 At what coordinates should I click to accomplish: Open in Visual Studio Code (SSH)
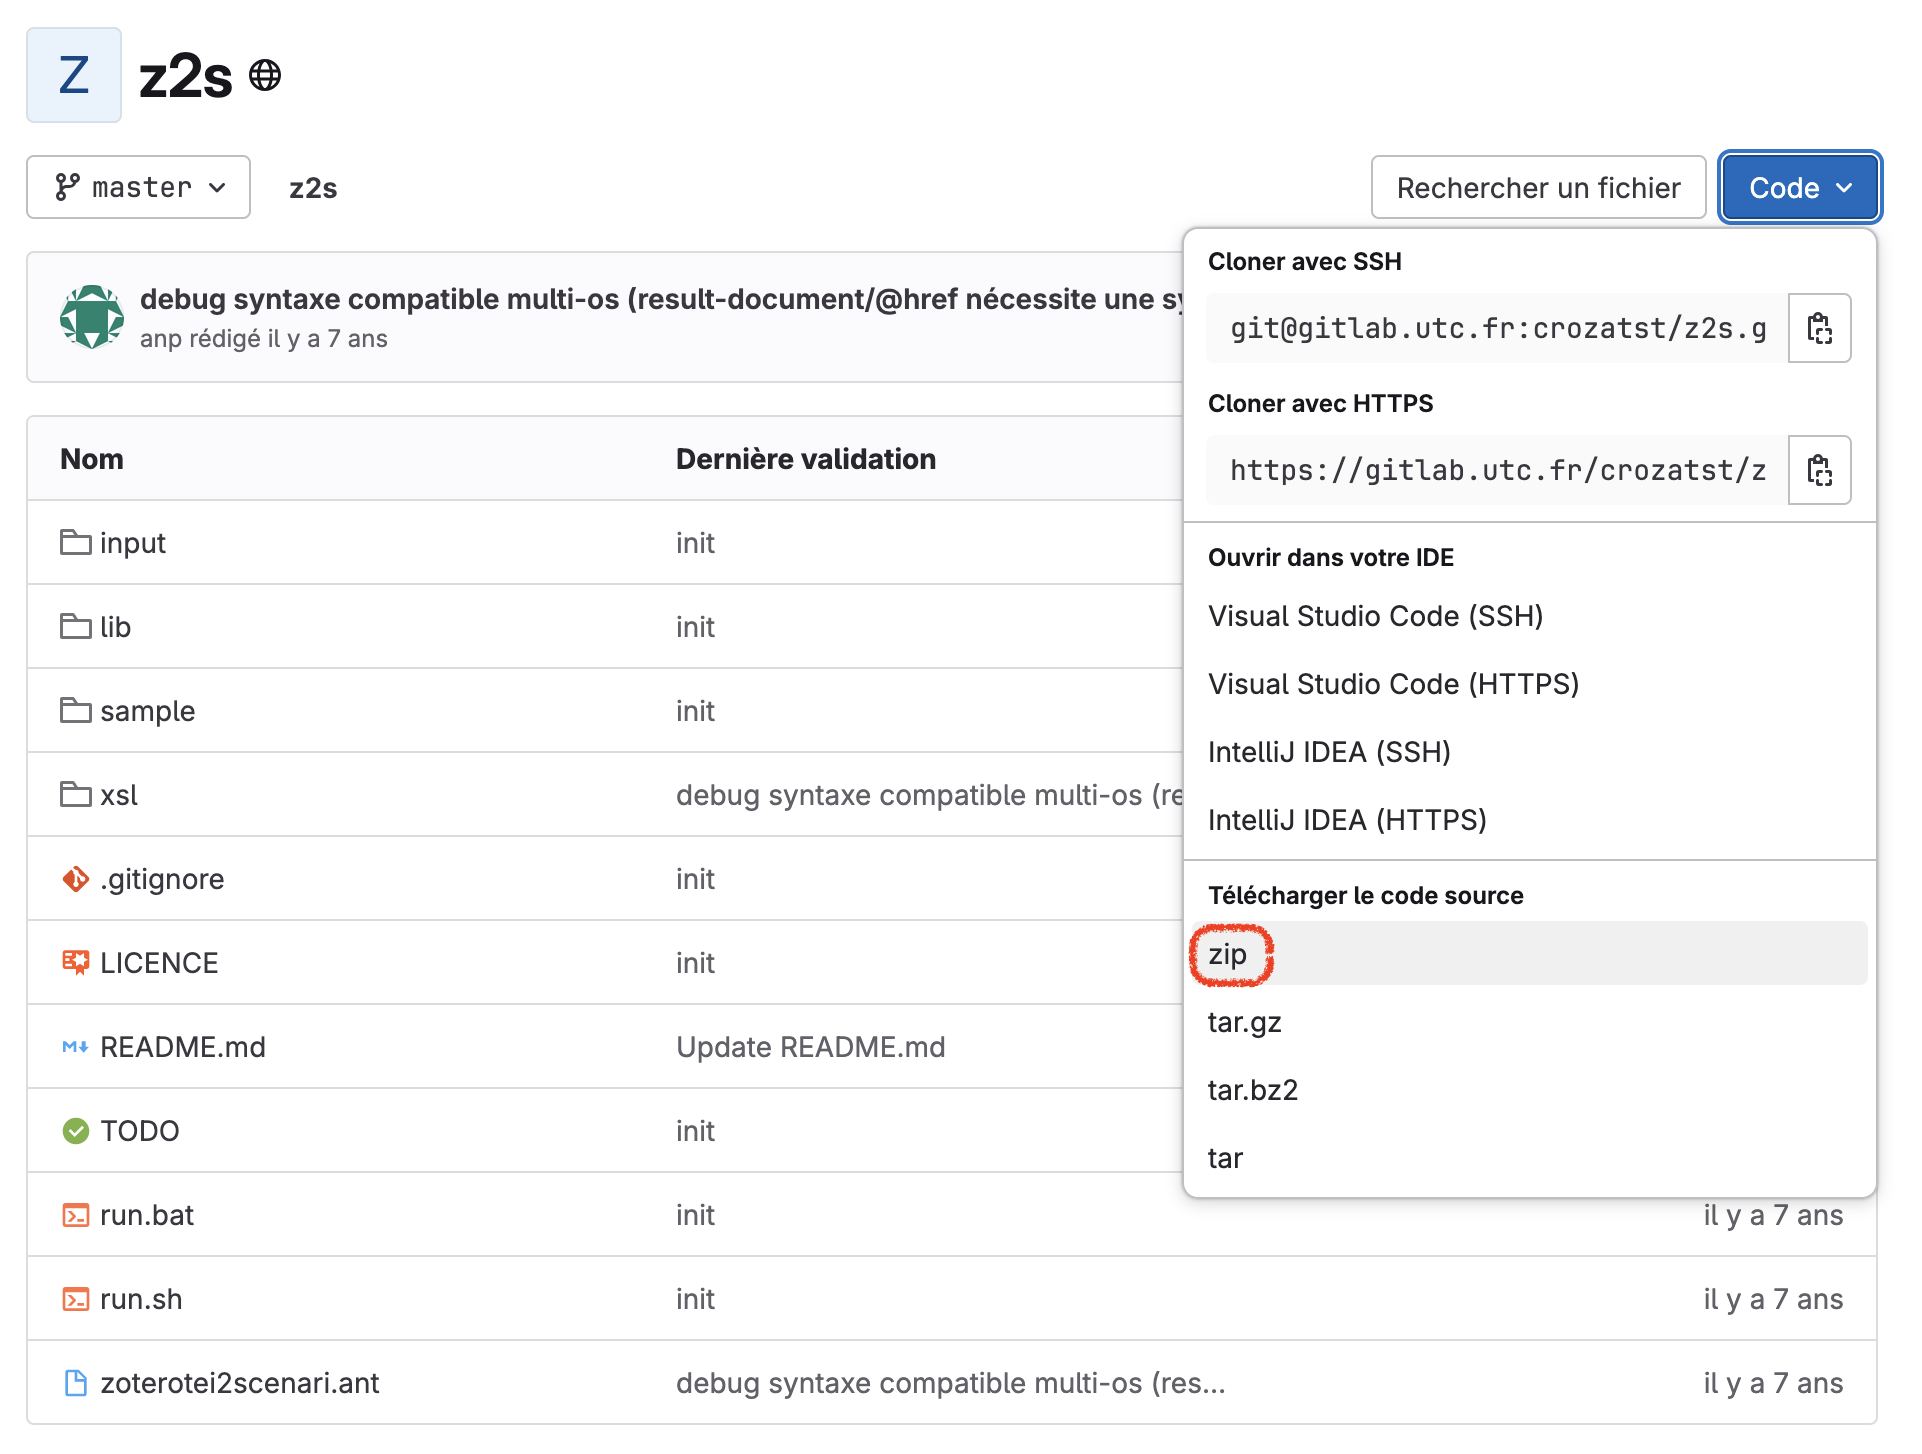[x=1375, y=616]
